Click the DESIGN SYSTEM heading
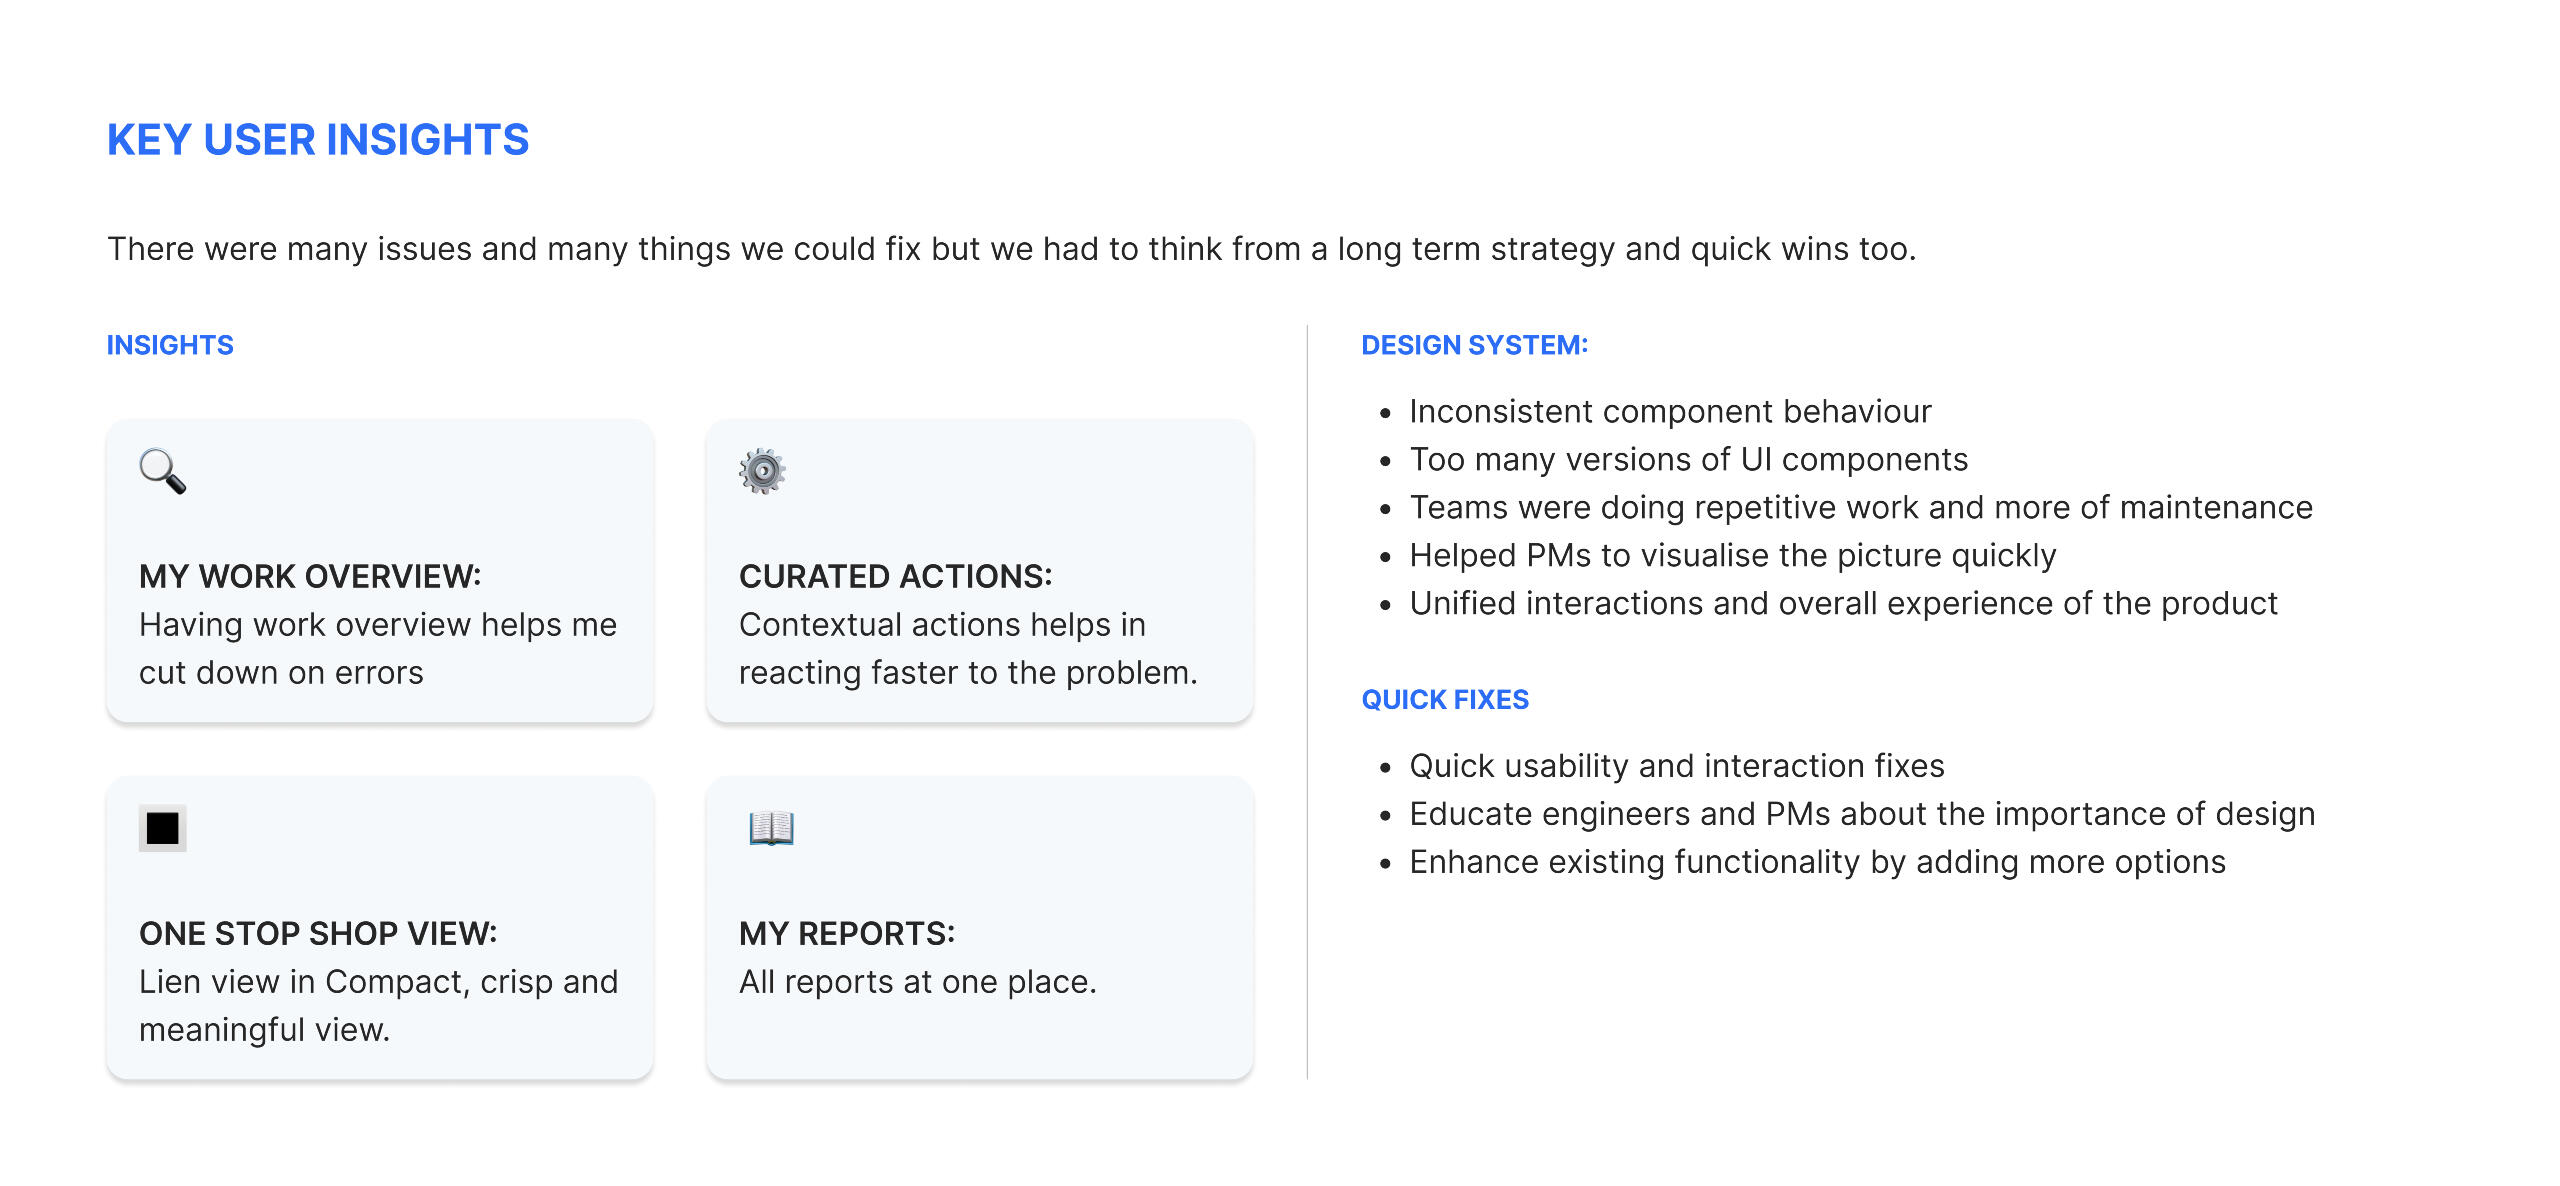The width and height of the screenshot is (2560, 1186). pos(1474,345)
